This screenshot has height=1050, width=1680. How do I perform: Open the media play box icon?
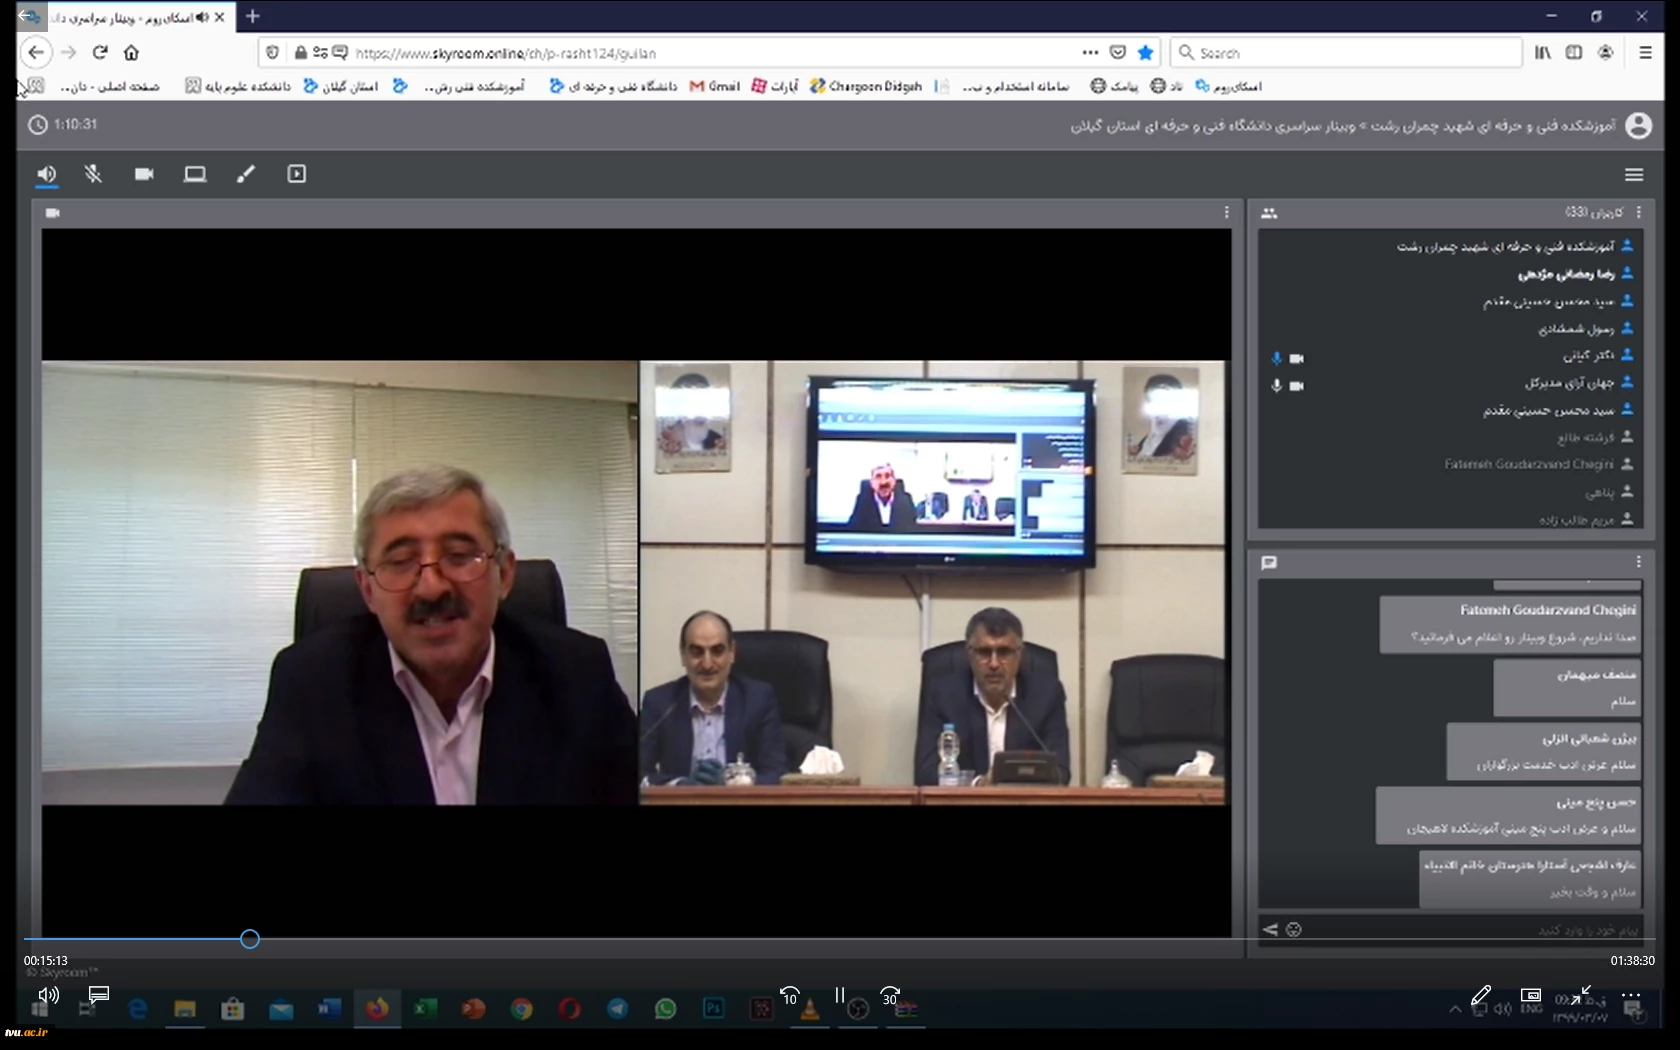297,175
